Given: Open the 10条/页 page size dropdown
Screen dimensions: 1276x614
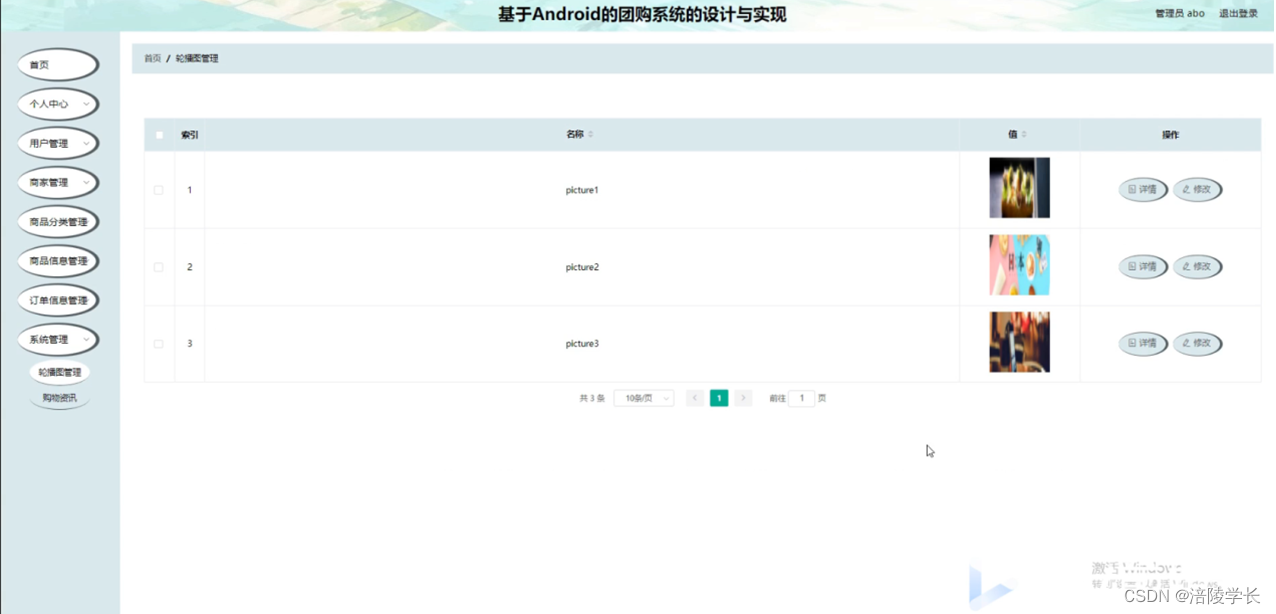Looking at the screenshot, I should (x=644, y=398).
